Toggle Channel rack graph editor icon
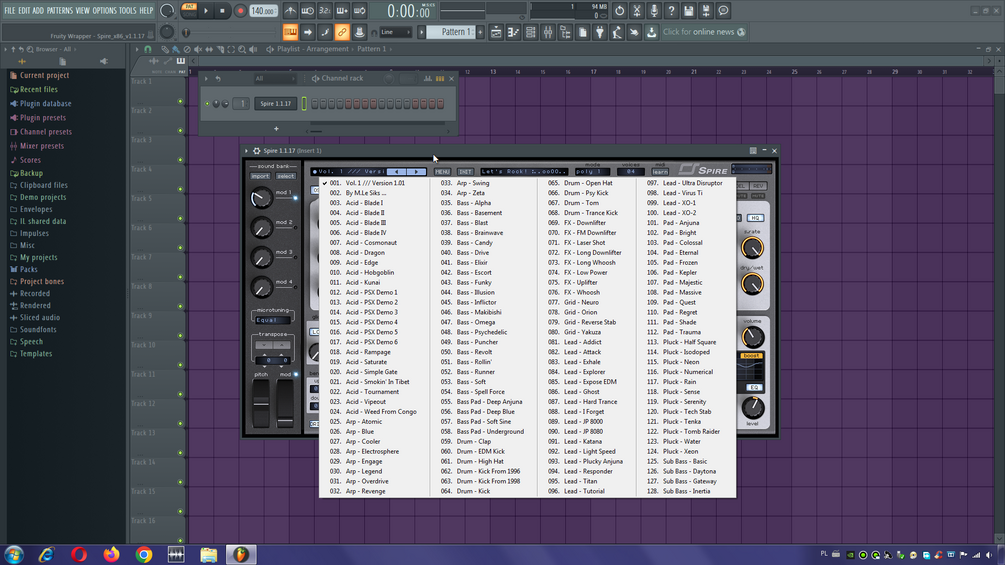 click(x=428, y=79)
